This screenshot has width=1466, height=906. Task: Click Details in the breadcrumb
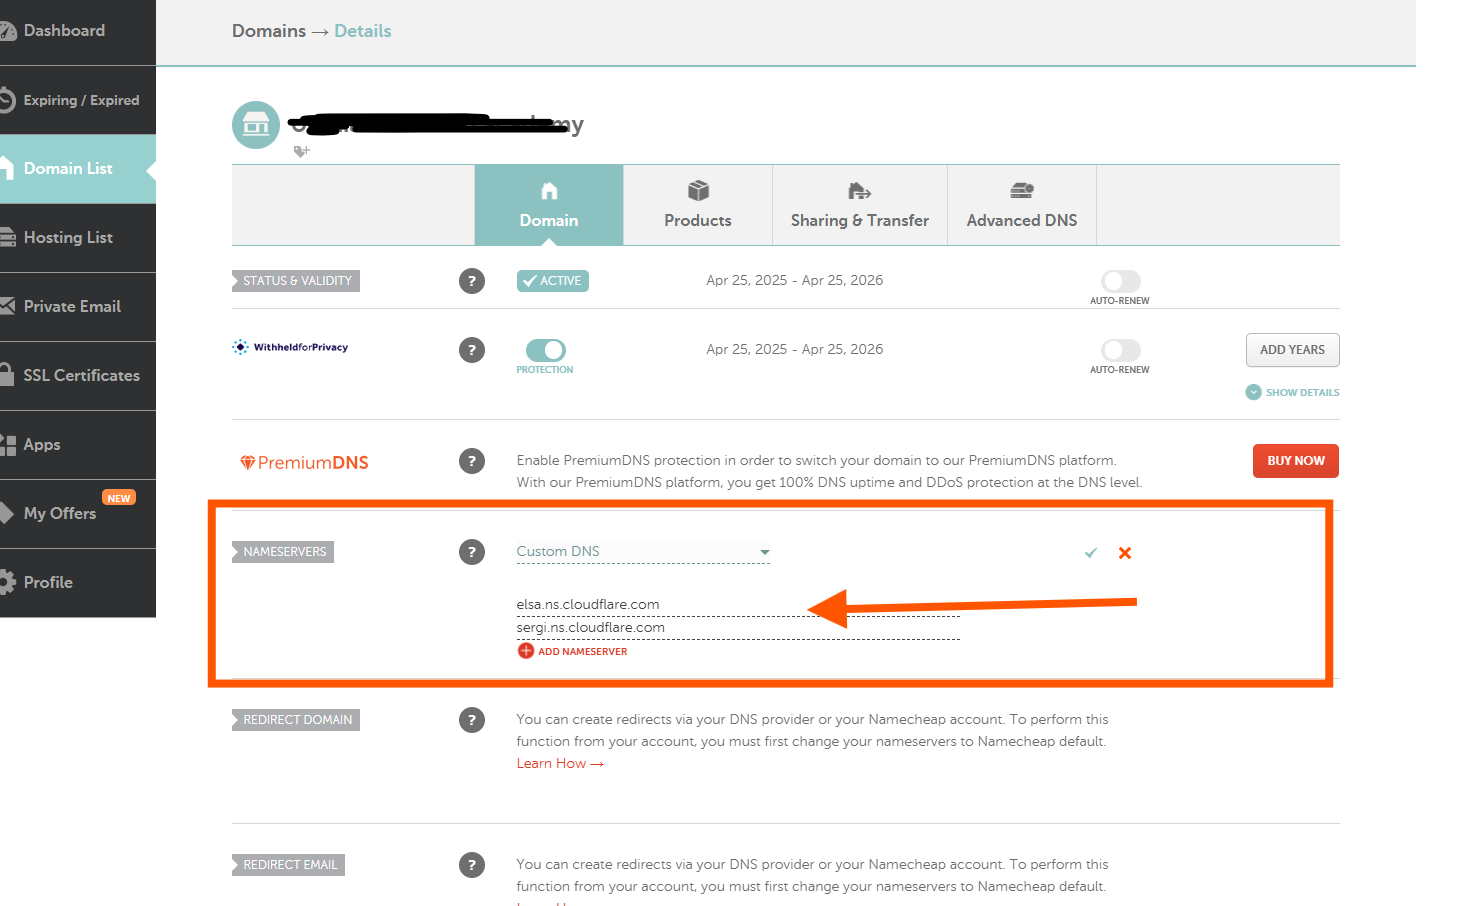pyautogui.click(x=363, y=31)
